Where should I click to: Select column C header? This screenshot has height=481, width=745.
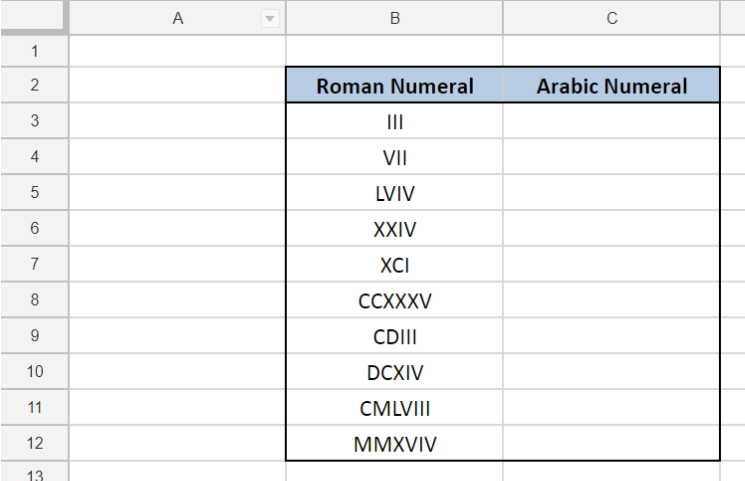point(612,18)
